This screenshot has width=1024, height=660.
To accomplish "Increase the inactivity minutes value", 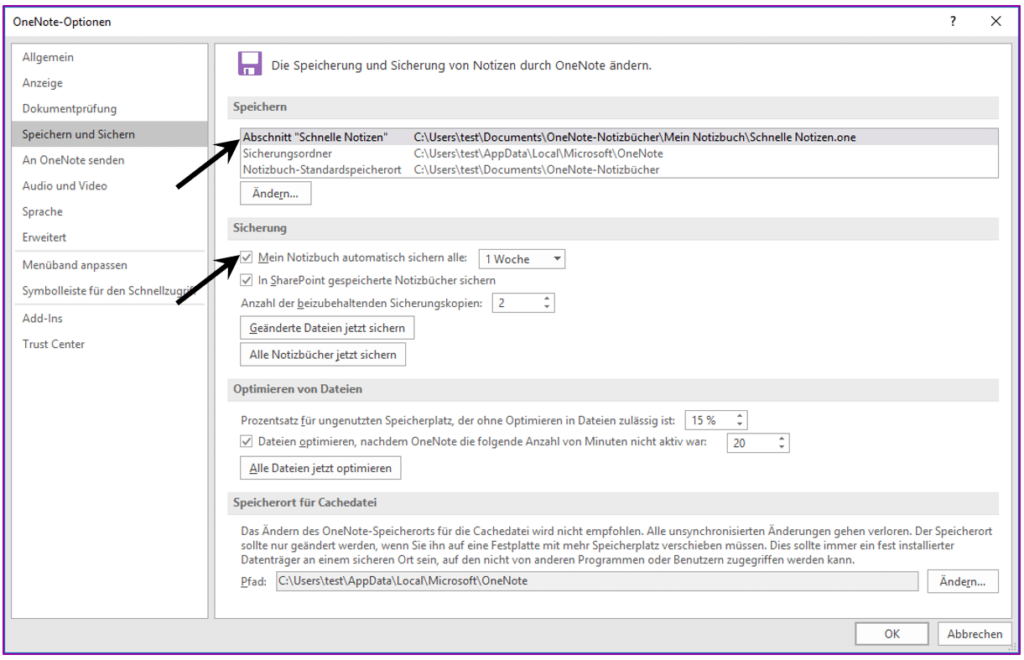I will click(x=782, y=439).
